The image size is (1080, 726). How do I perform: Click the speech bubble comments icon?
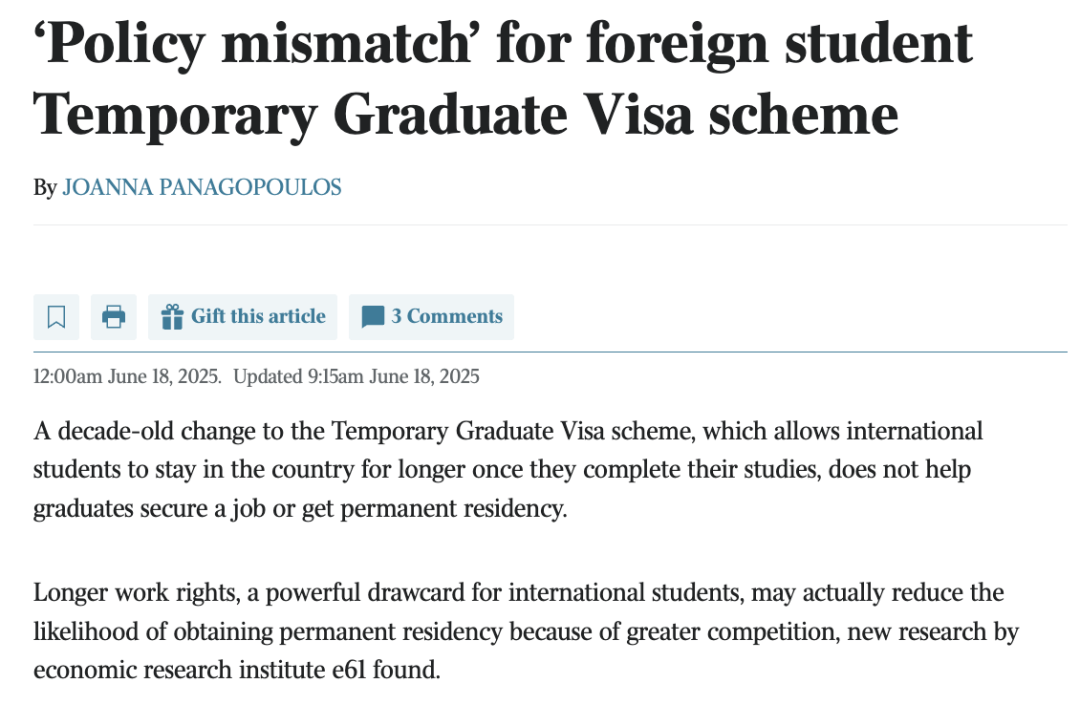coord(373,317)
